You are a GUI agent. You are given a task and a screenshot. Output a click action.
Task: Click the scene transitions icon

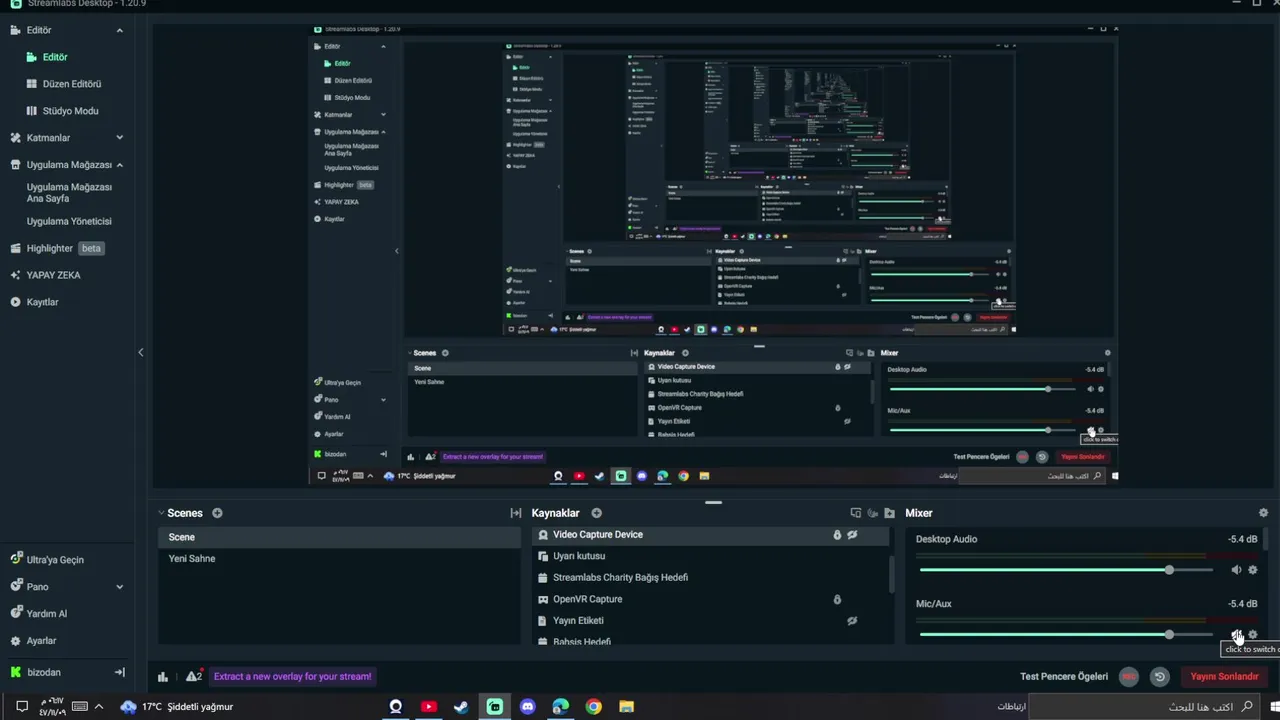click(516, 513)
